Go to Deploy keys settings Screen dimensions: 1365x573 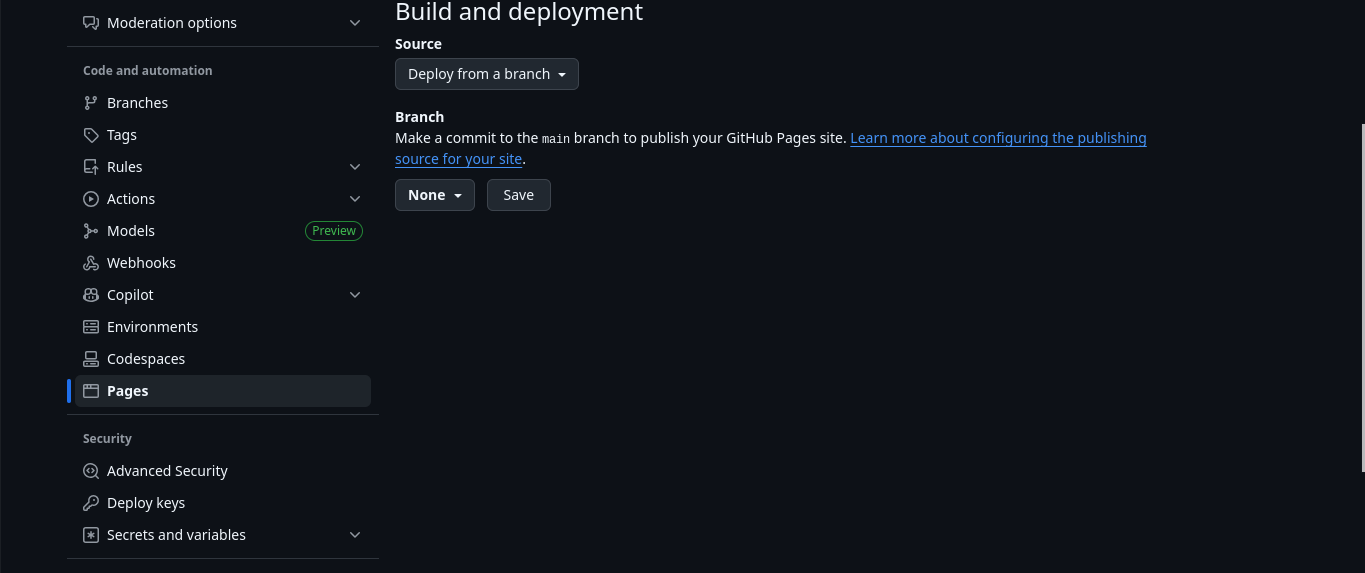coord(223,503)
